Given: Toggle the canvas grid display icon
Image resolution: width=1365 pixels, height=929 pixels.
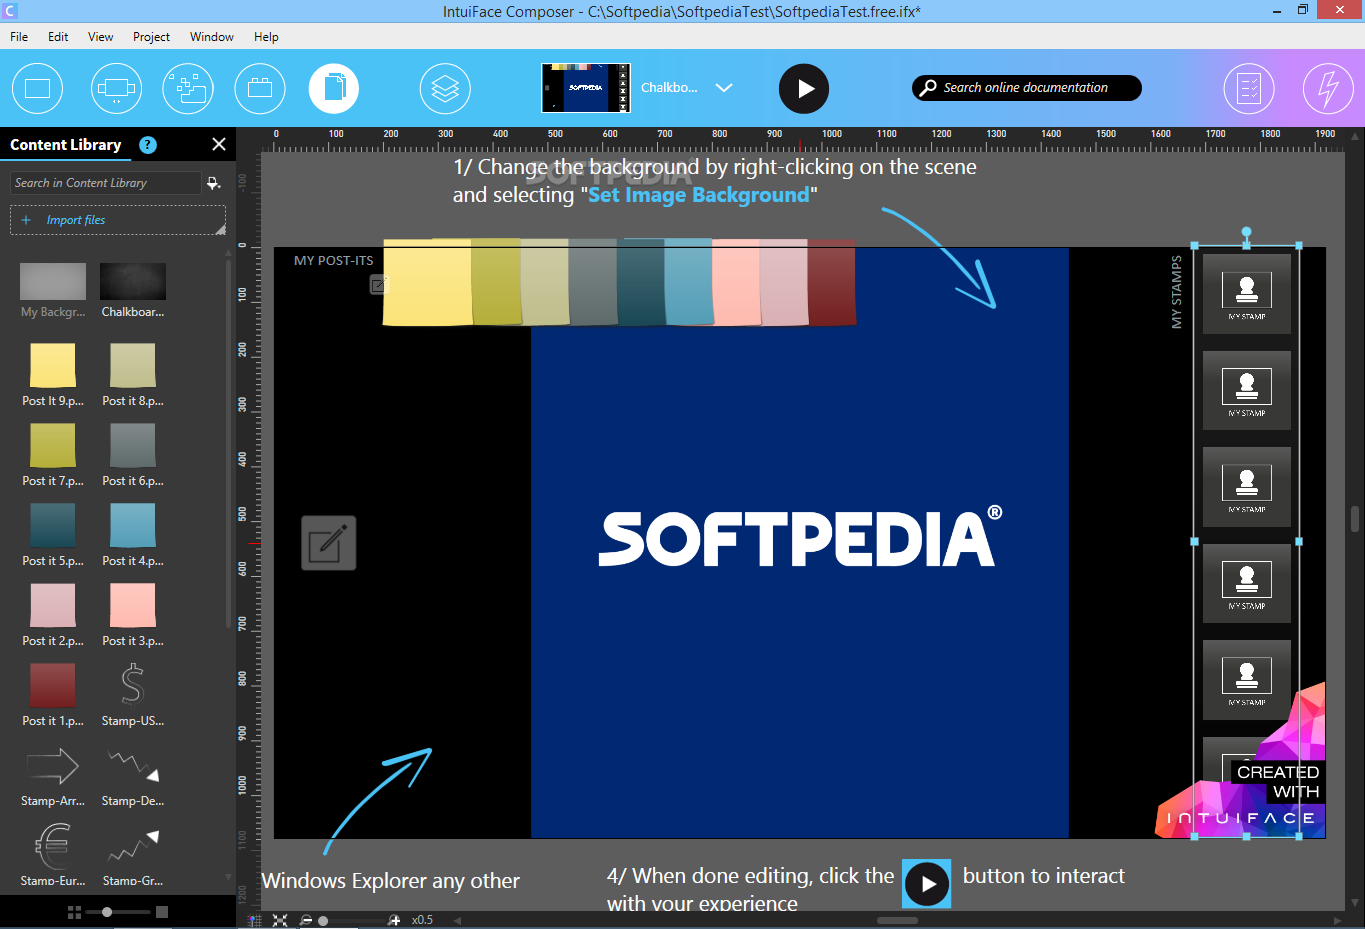Looking at the screenshot, I should [x=255, y=920].
